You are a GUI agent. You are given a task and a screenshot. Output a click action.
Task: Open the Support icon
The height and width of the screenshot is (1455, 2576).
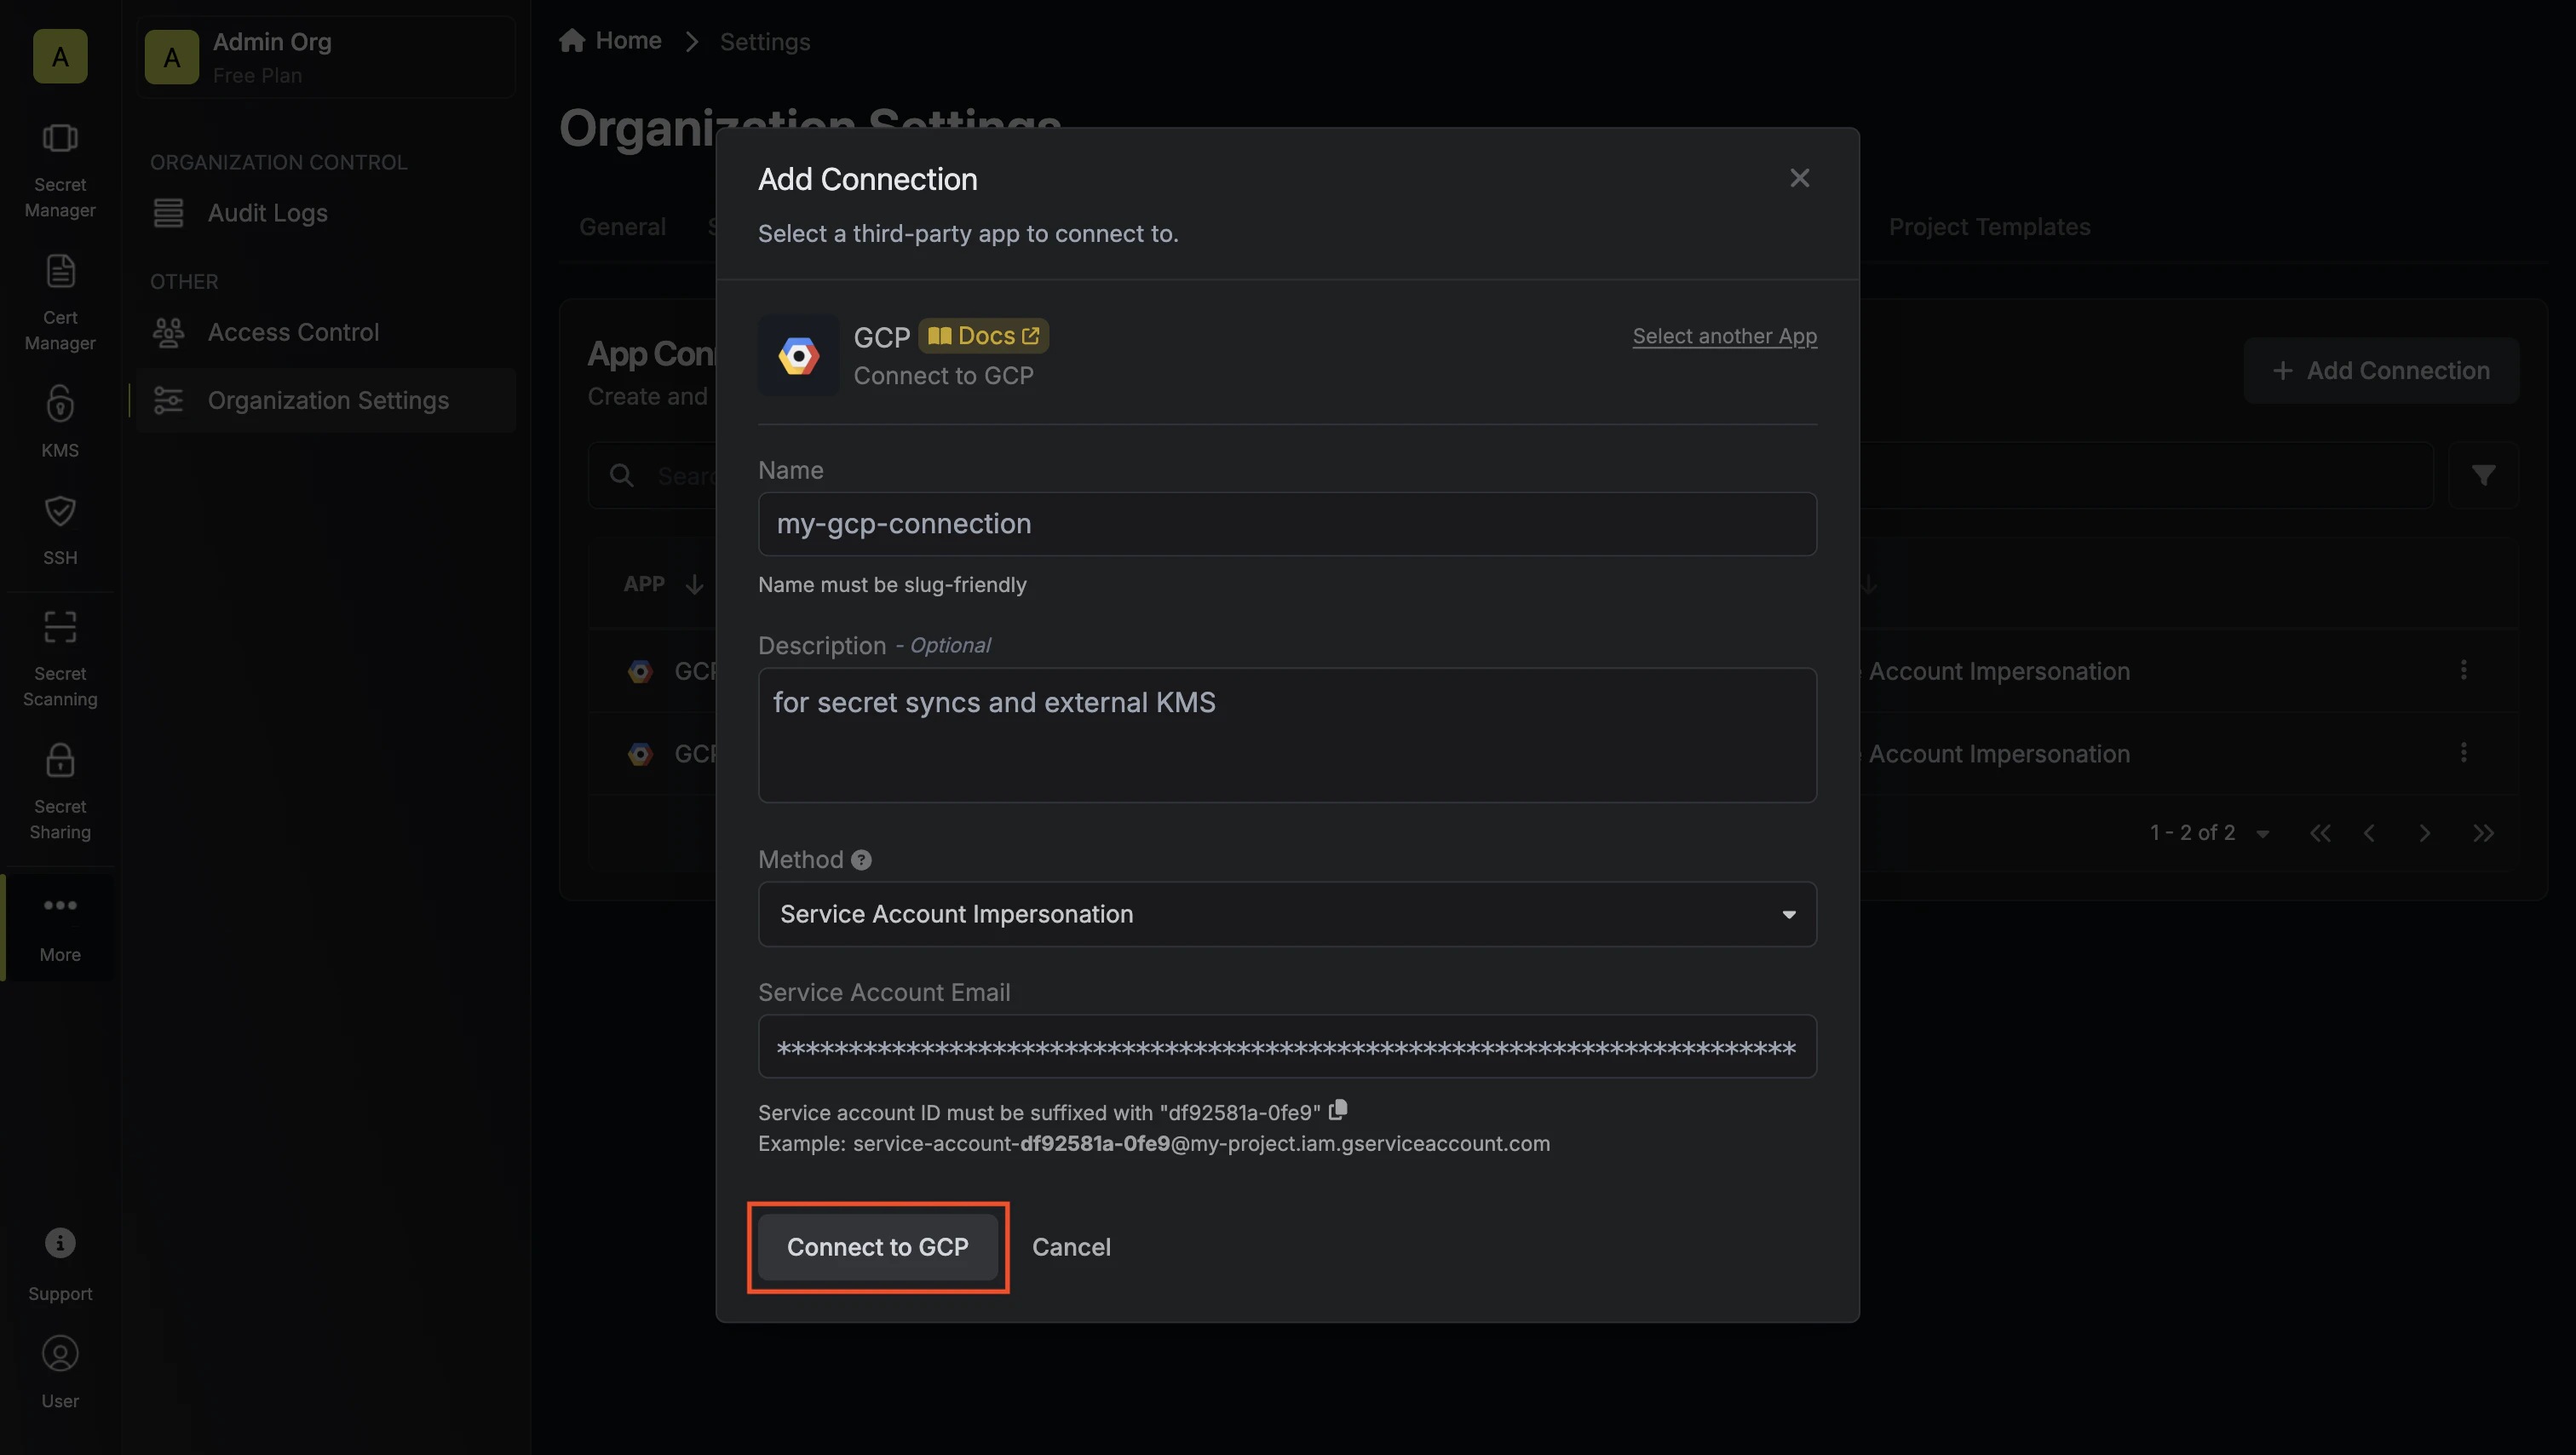point(60,1243)
